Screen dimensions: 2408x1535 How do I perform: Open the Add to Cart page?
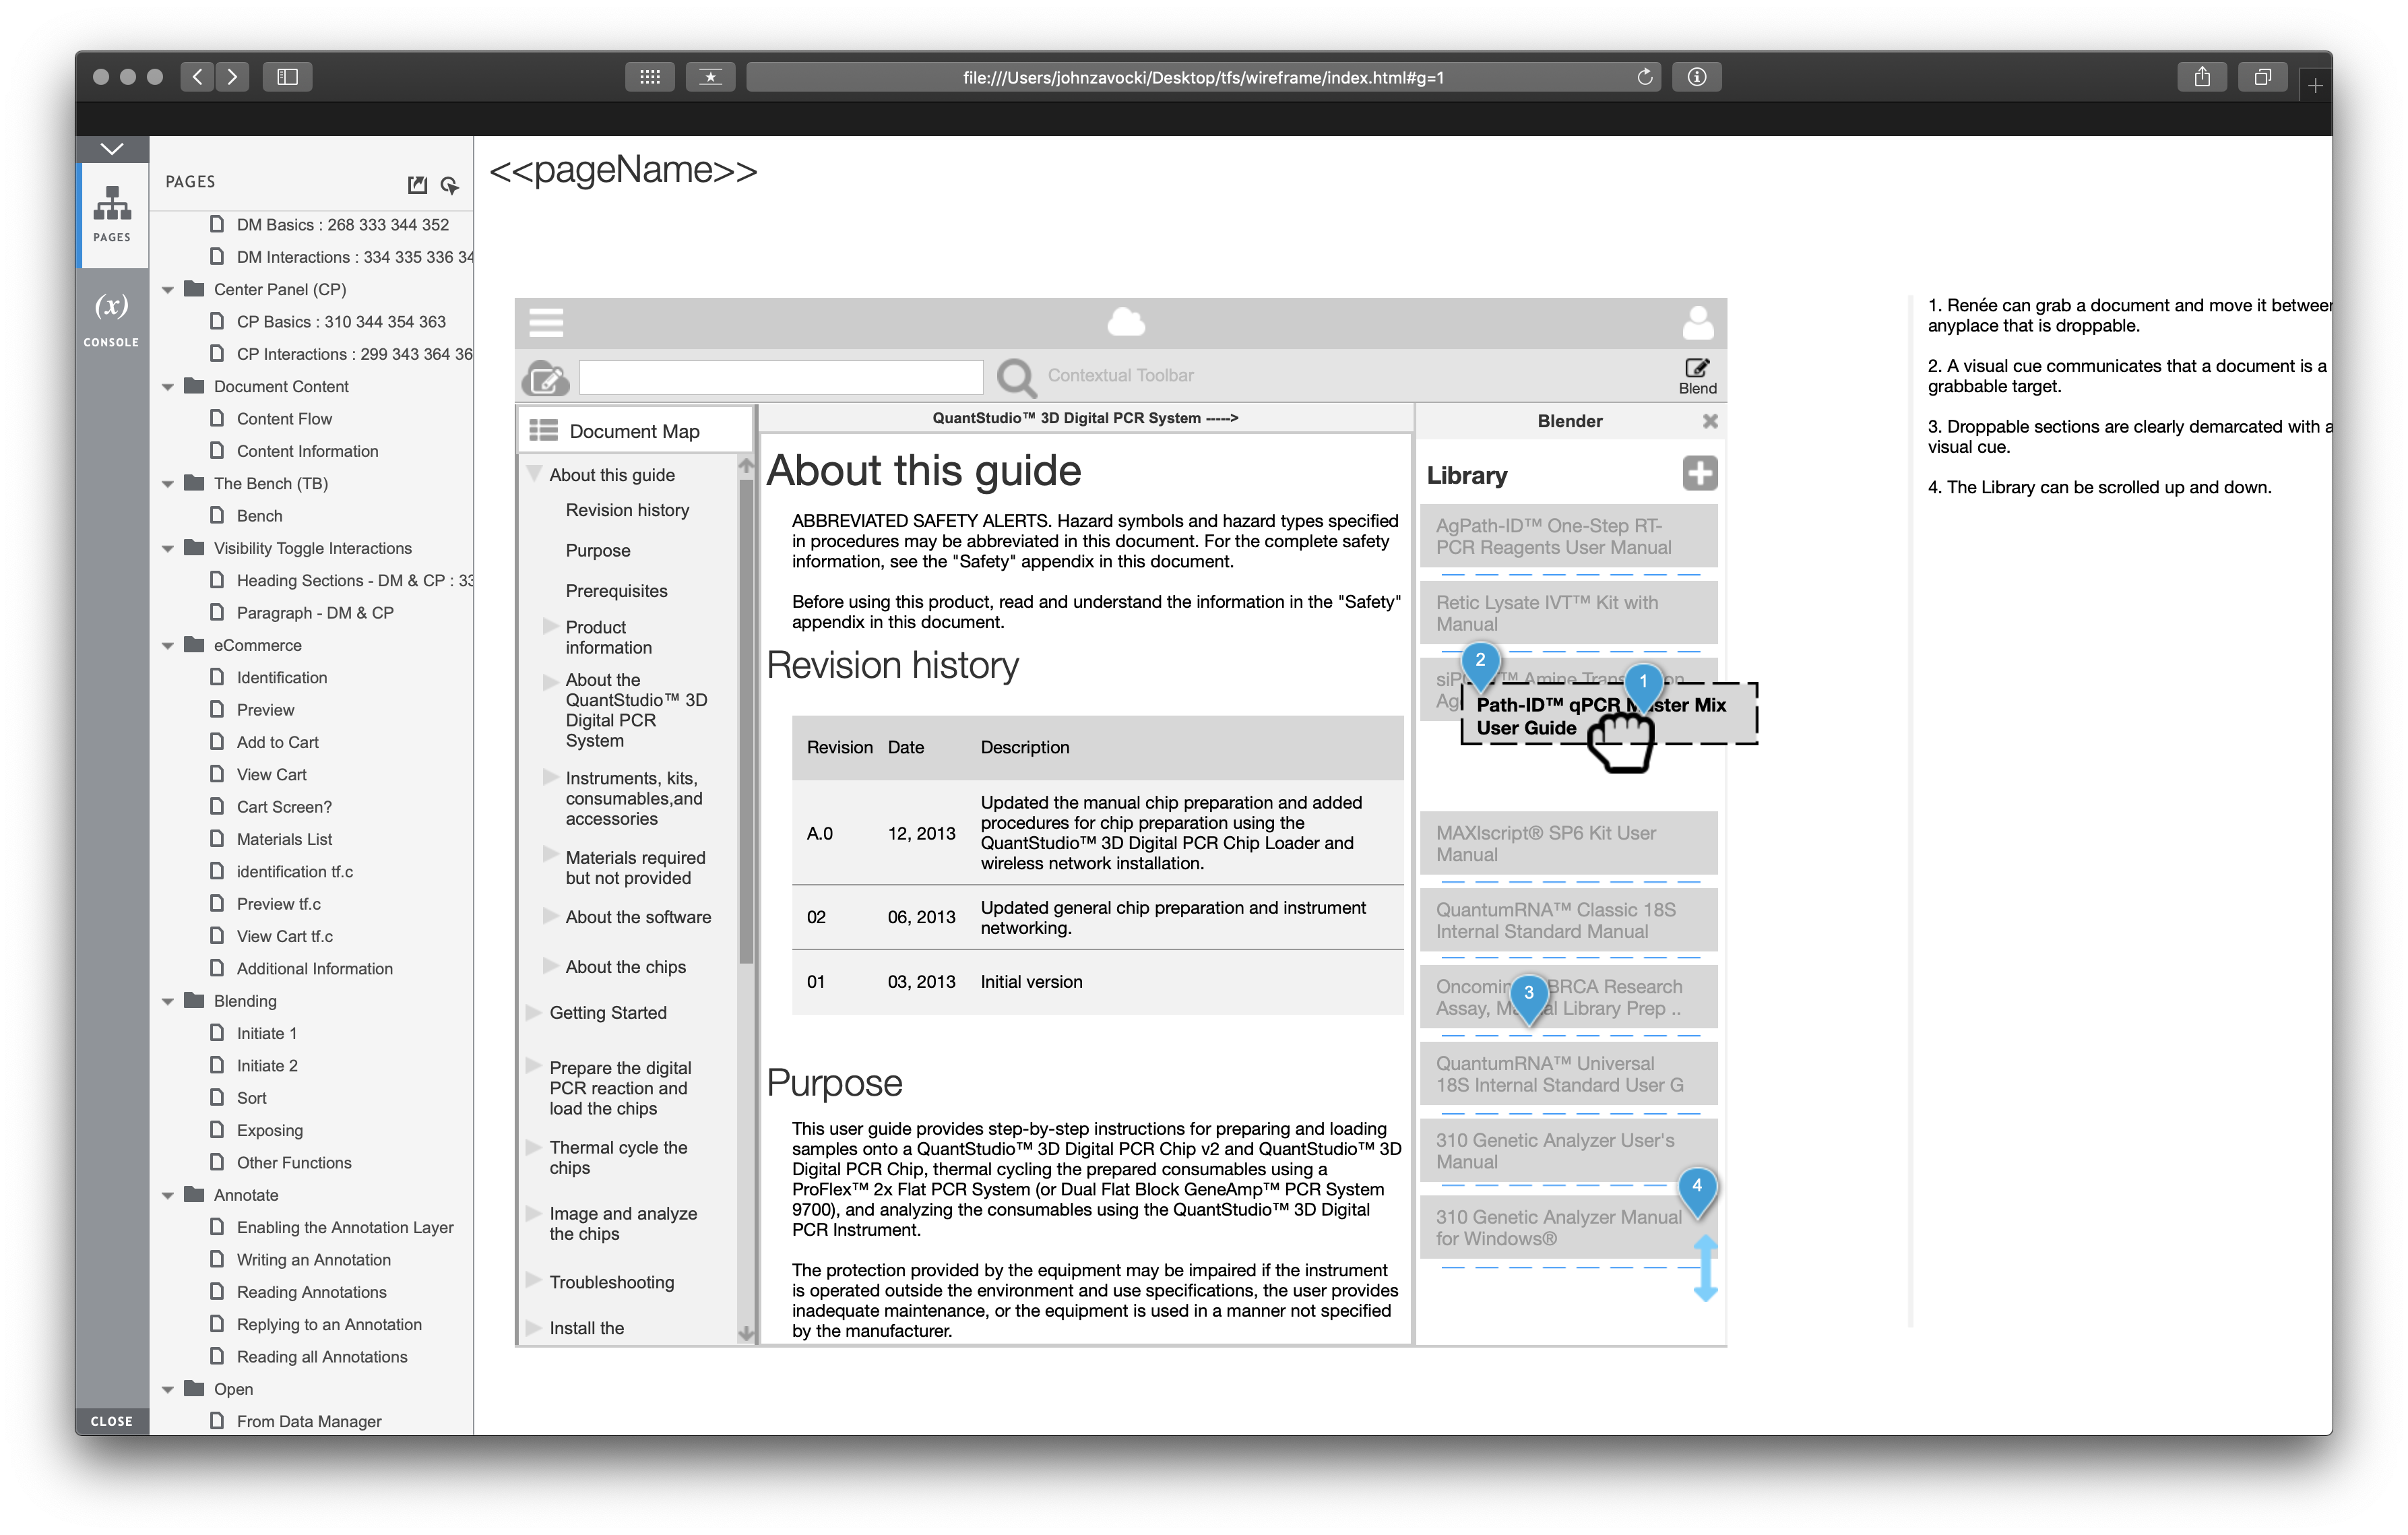click(x=277, y=742)
